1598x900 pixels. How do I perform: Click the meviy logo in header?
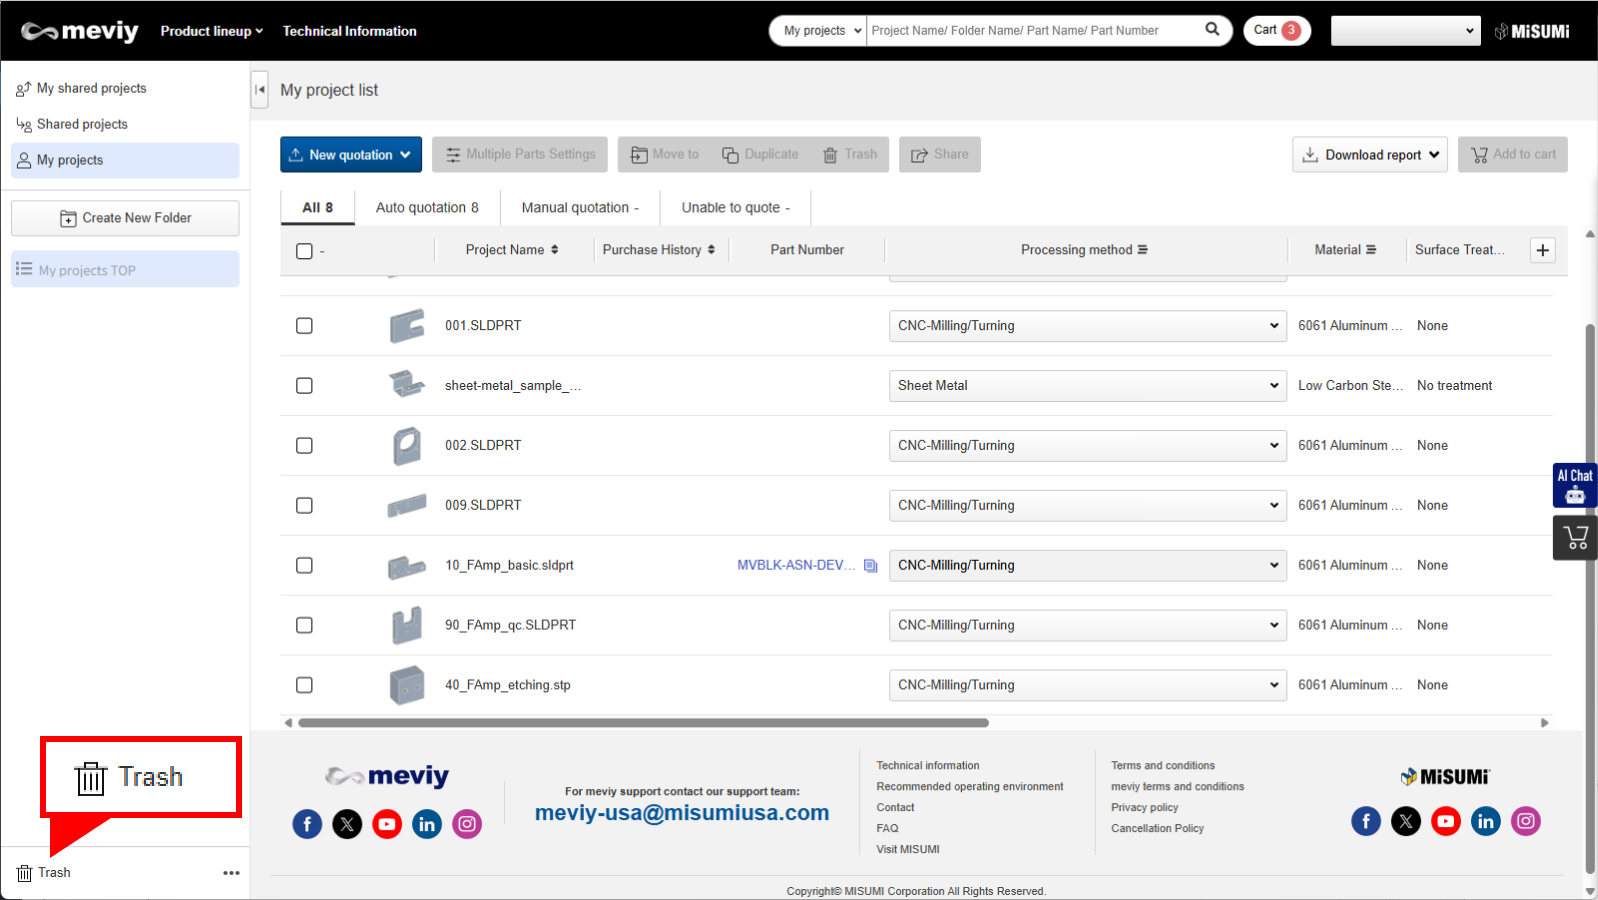pyautogui.click(x=80, y=31)
